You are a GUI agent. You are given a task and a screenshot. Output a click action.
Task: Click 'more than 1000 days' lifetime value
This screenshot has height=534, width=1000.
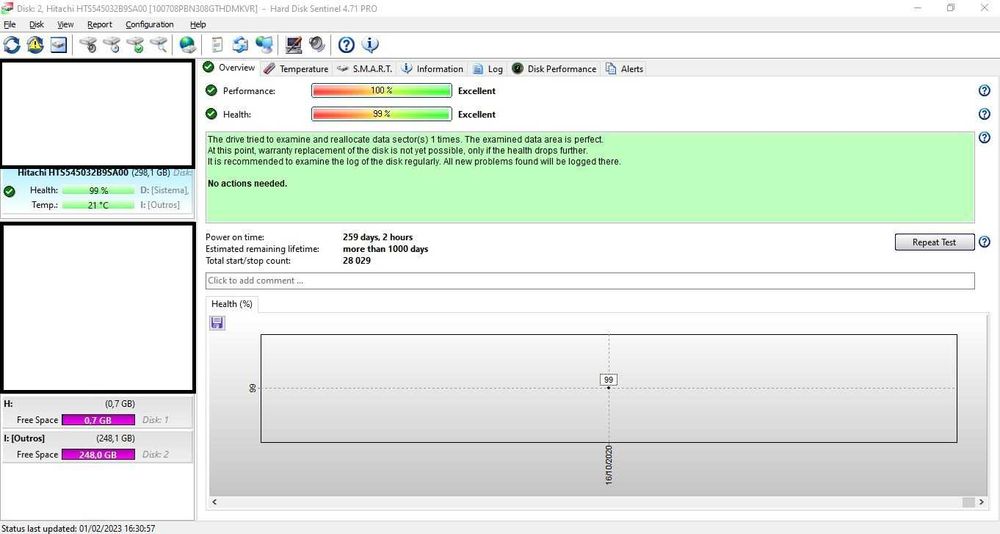[385, 249]
